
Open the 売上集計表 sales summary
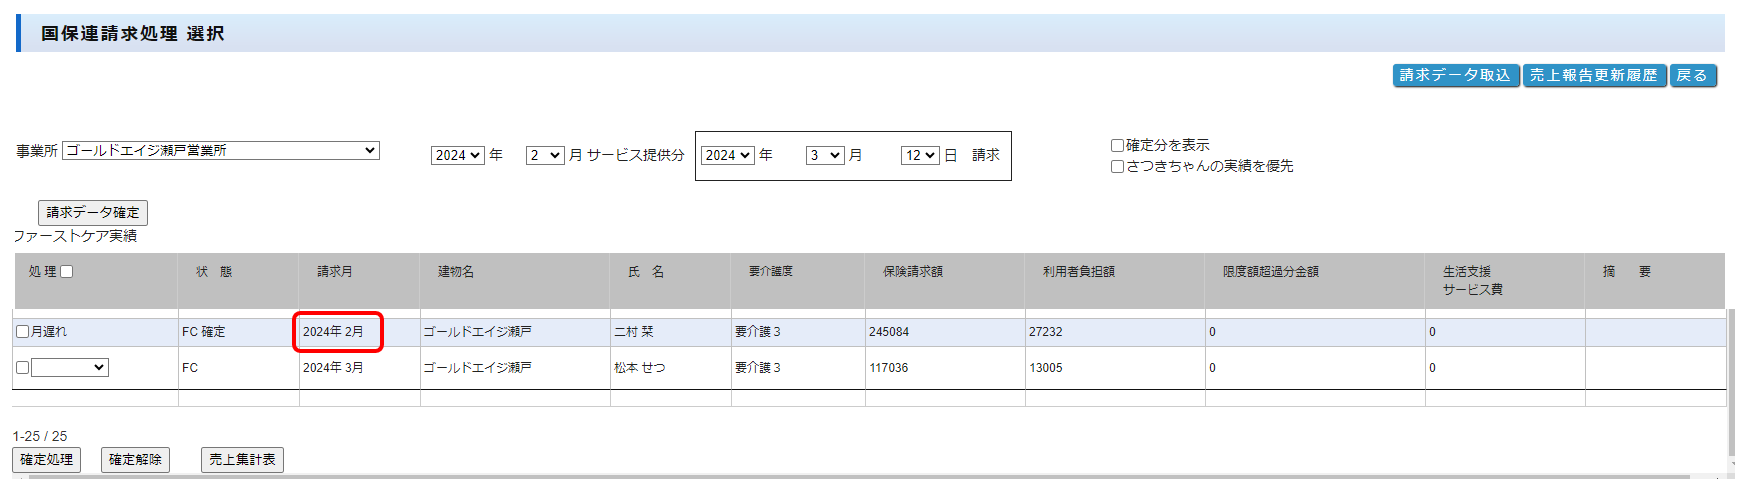(x=242, y=460)
